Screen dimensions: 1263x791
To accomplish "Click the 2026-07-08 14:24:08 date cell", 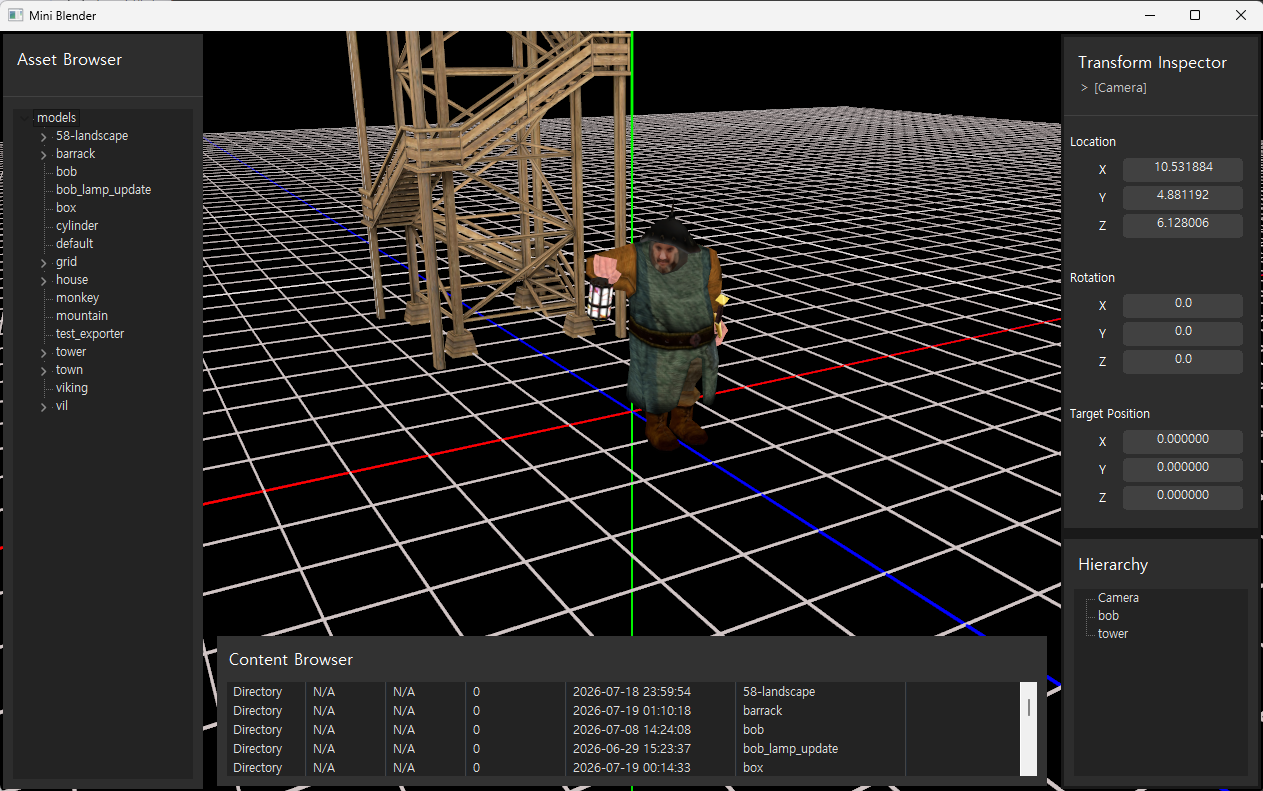I will click(x=631, y=730).
